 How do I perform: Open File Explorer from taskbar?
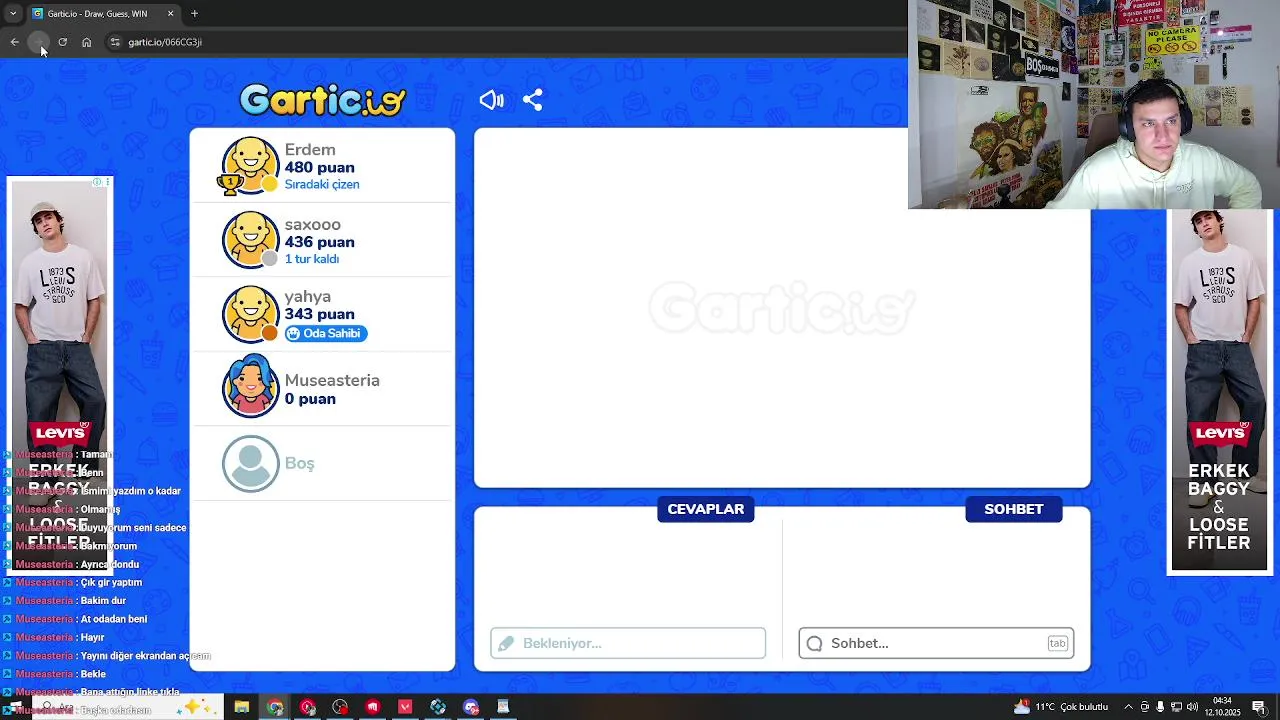(x=242, y=707)
